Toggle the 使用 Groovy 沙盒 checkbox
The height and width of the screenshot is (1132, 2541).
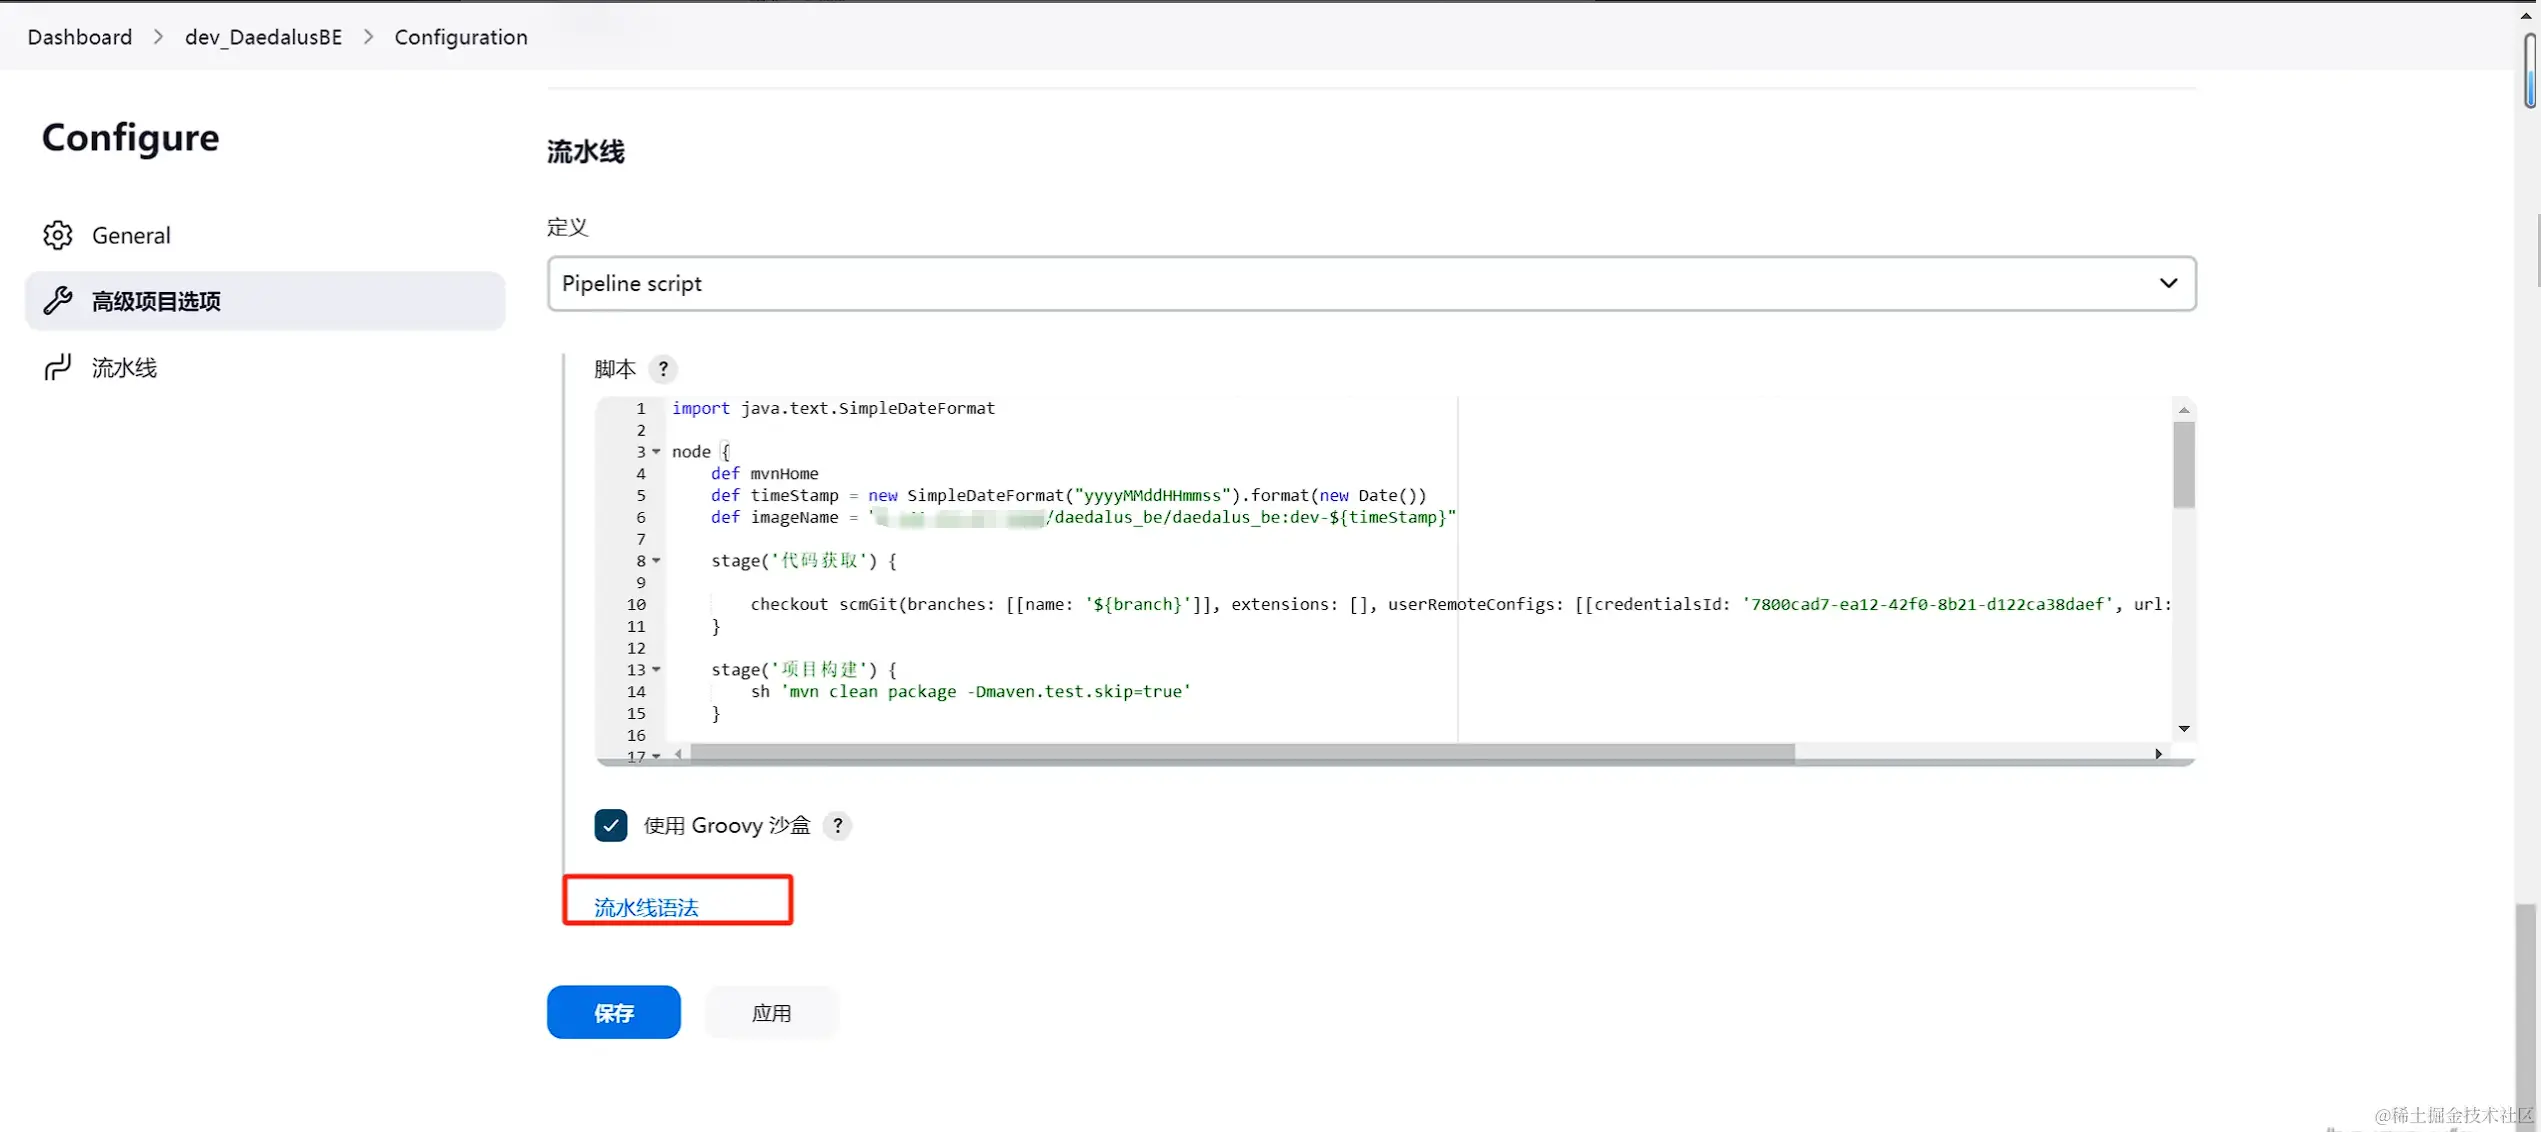pos(611,825)
